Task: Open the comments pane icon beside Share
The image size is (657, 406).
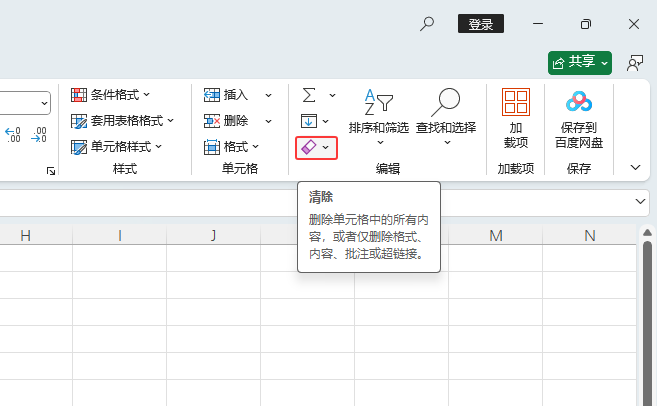Action: point(635,63)
